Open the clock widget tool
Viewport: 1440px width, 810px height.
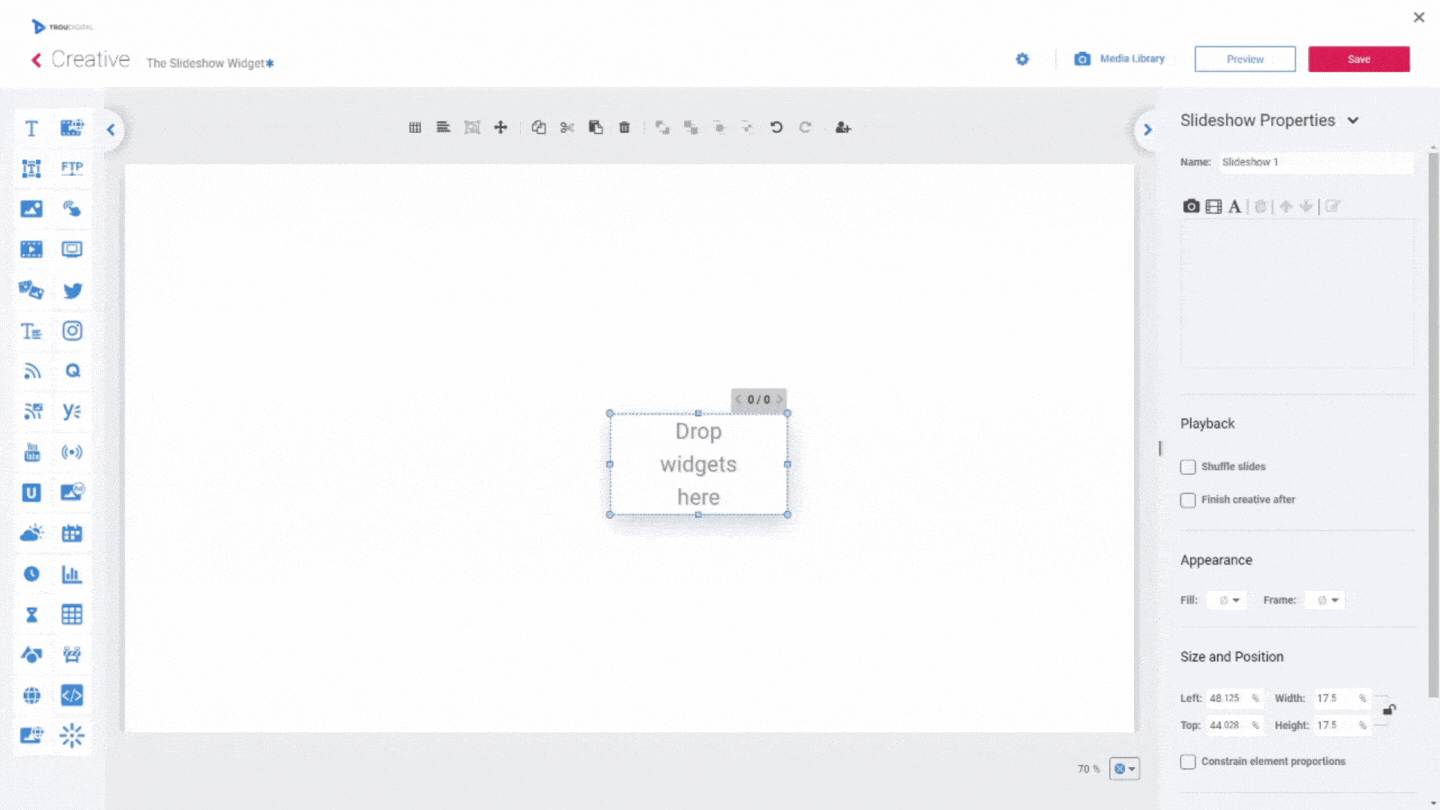click(31, 573)
